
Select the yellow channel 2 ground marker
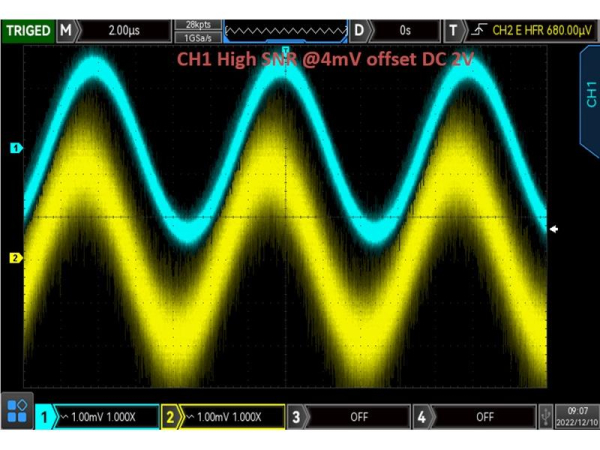click(15, 258)
